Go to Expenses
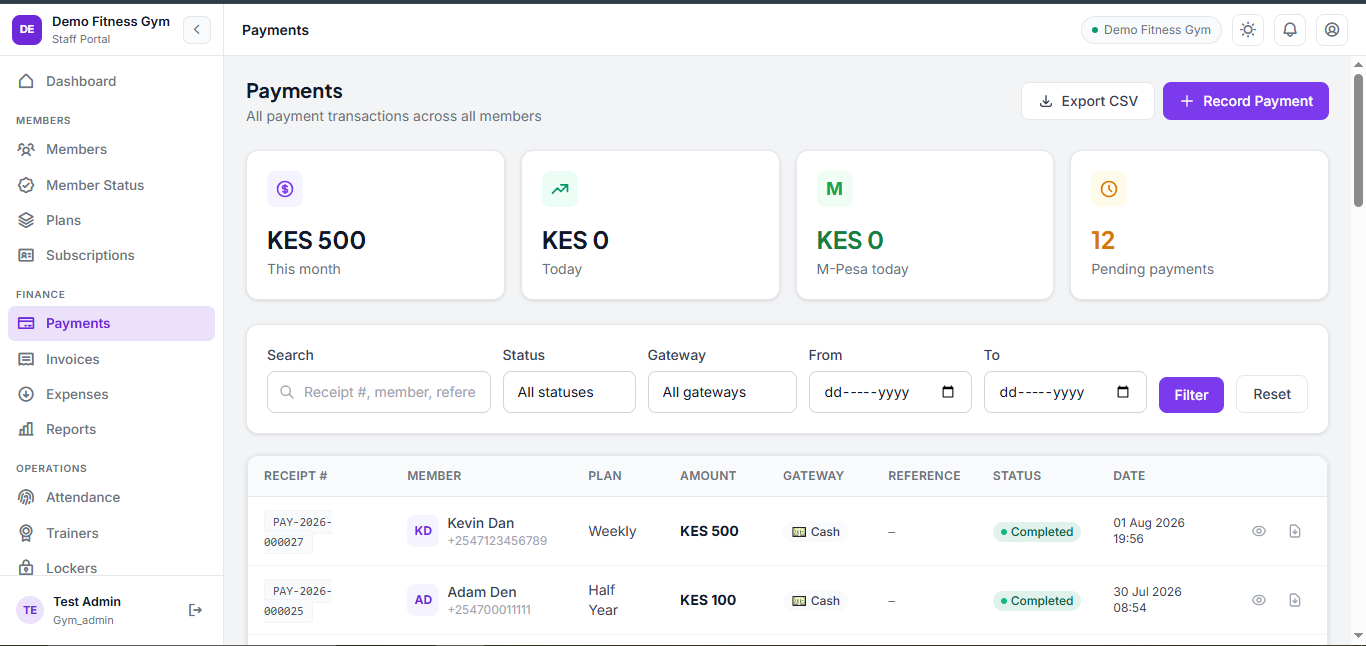Viewport: 1366px width, 646px height. click(x=111, y=394)
